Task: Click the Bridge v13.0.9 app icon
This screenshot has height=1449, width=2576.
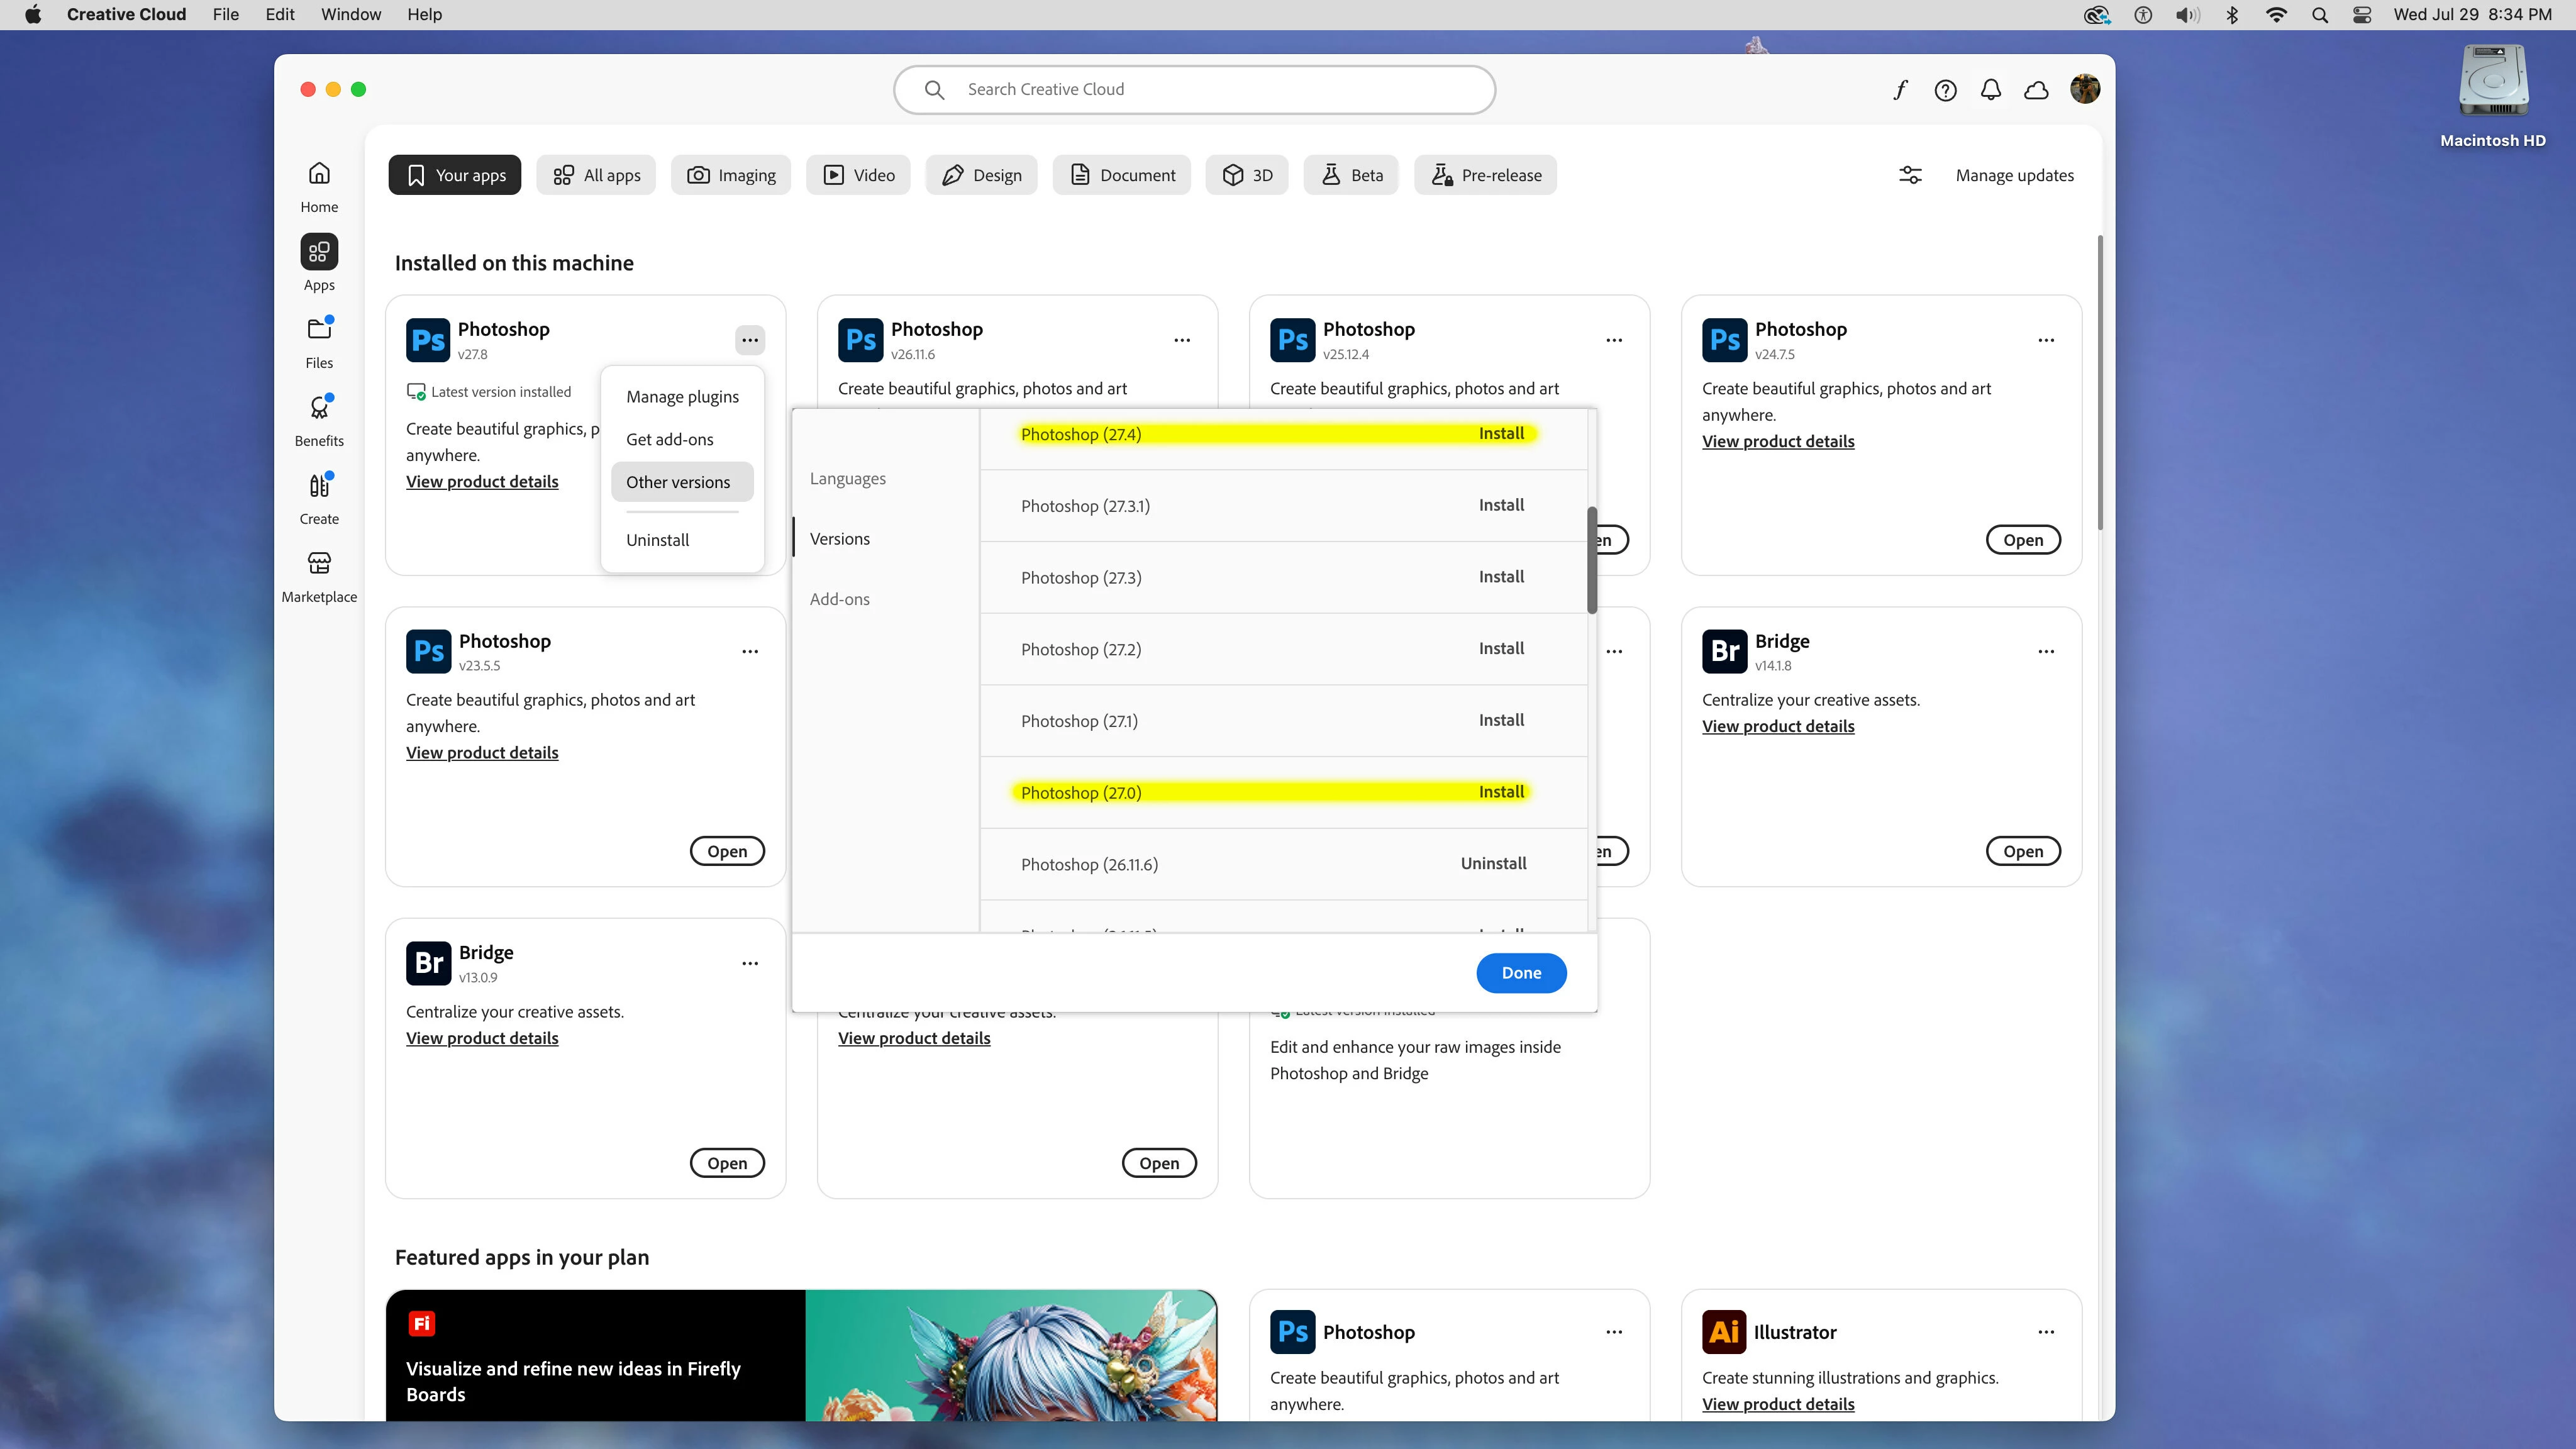Action: click(428, 963)
